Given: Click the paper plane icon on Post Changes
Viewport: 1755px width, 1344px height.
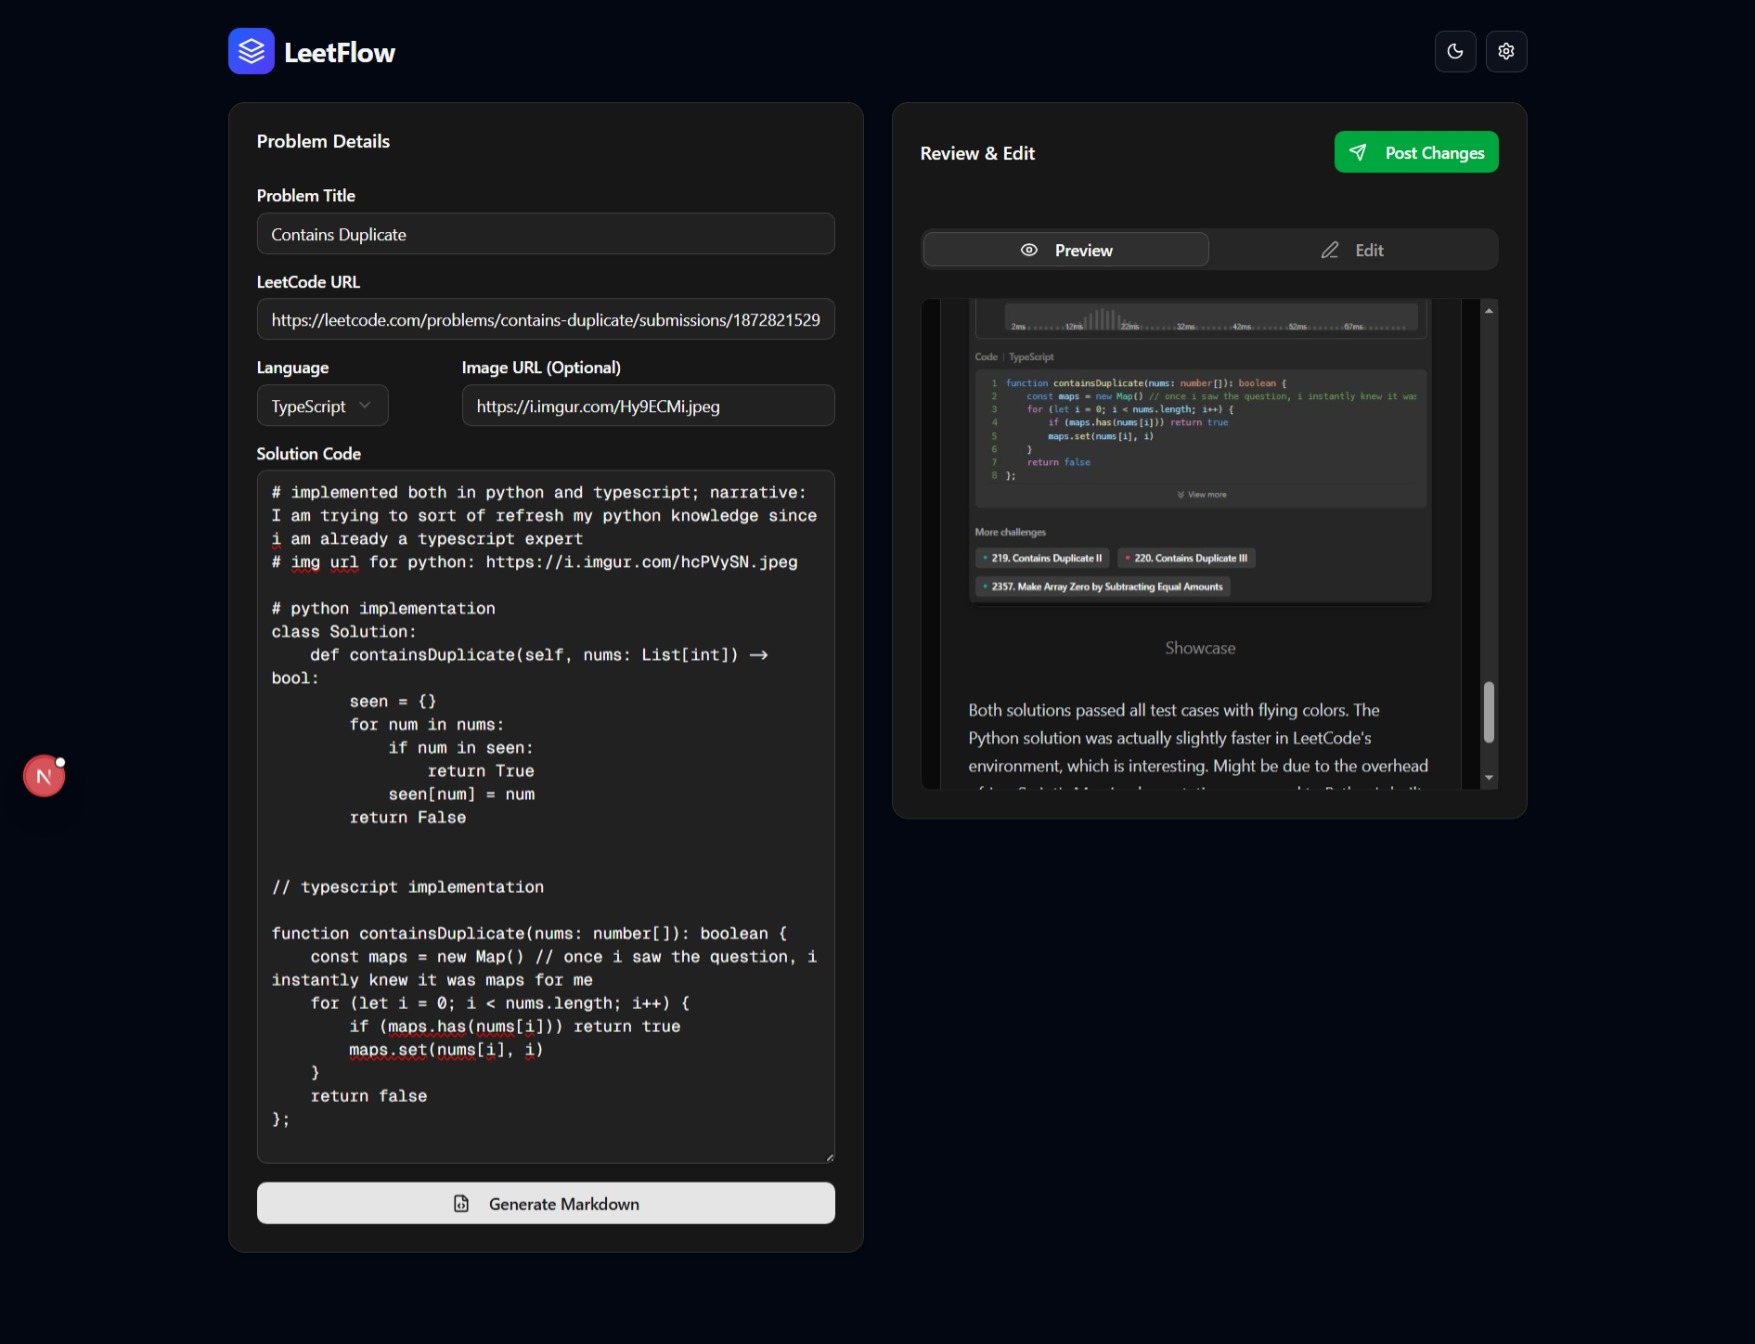Looking at the screenshot, I should point(1357,153).
